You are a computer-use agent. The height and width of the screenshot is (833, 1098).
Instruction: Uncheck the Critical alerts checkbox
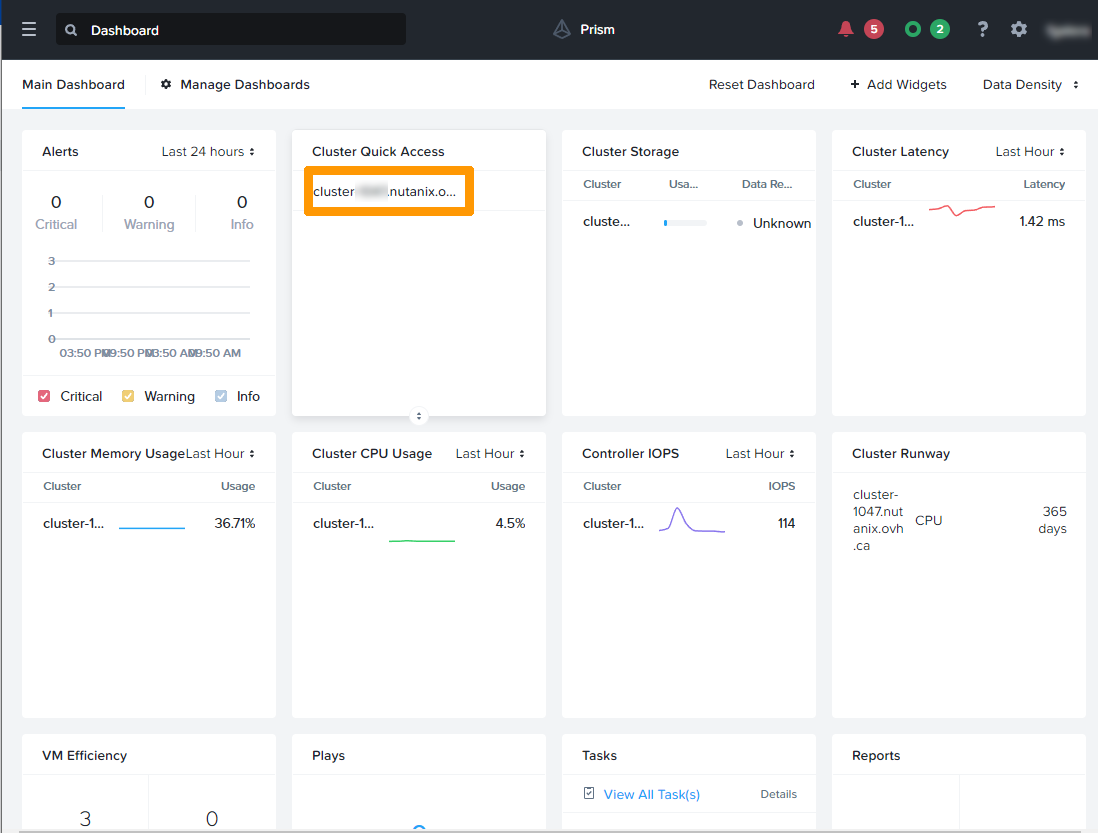[44, 396]
